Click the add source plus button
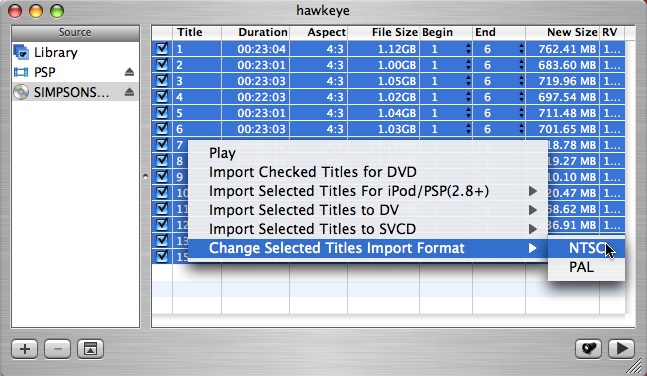Image resolution: width=647 pixels, height=376 pixels. point(25,349)
